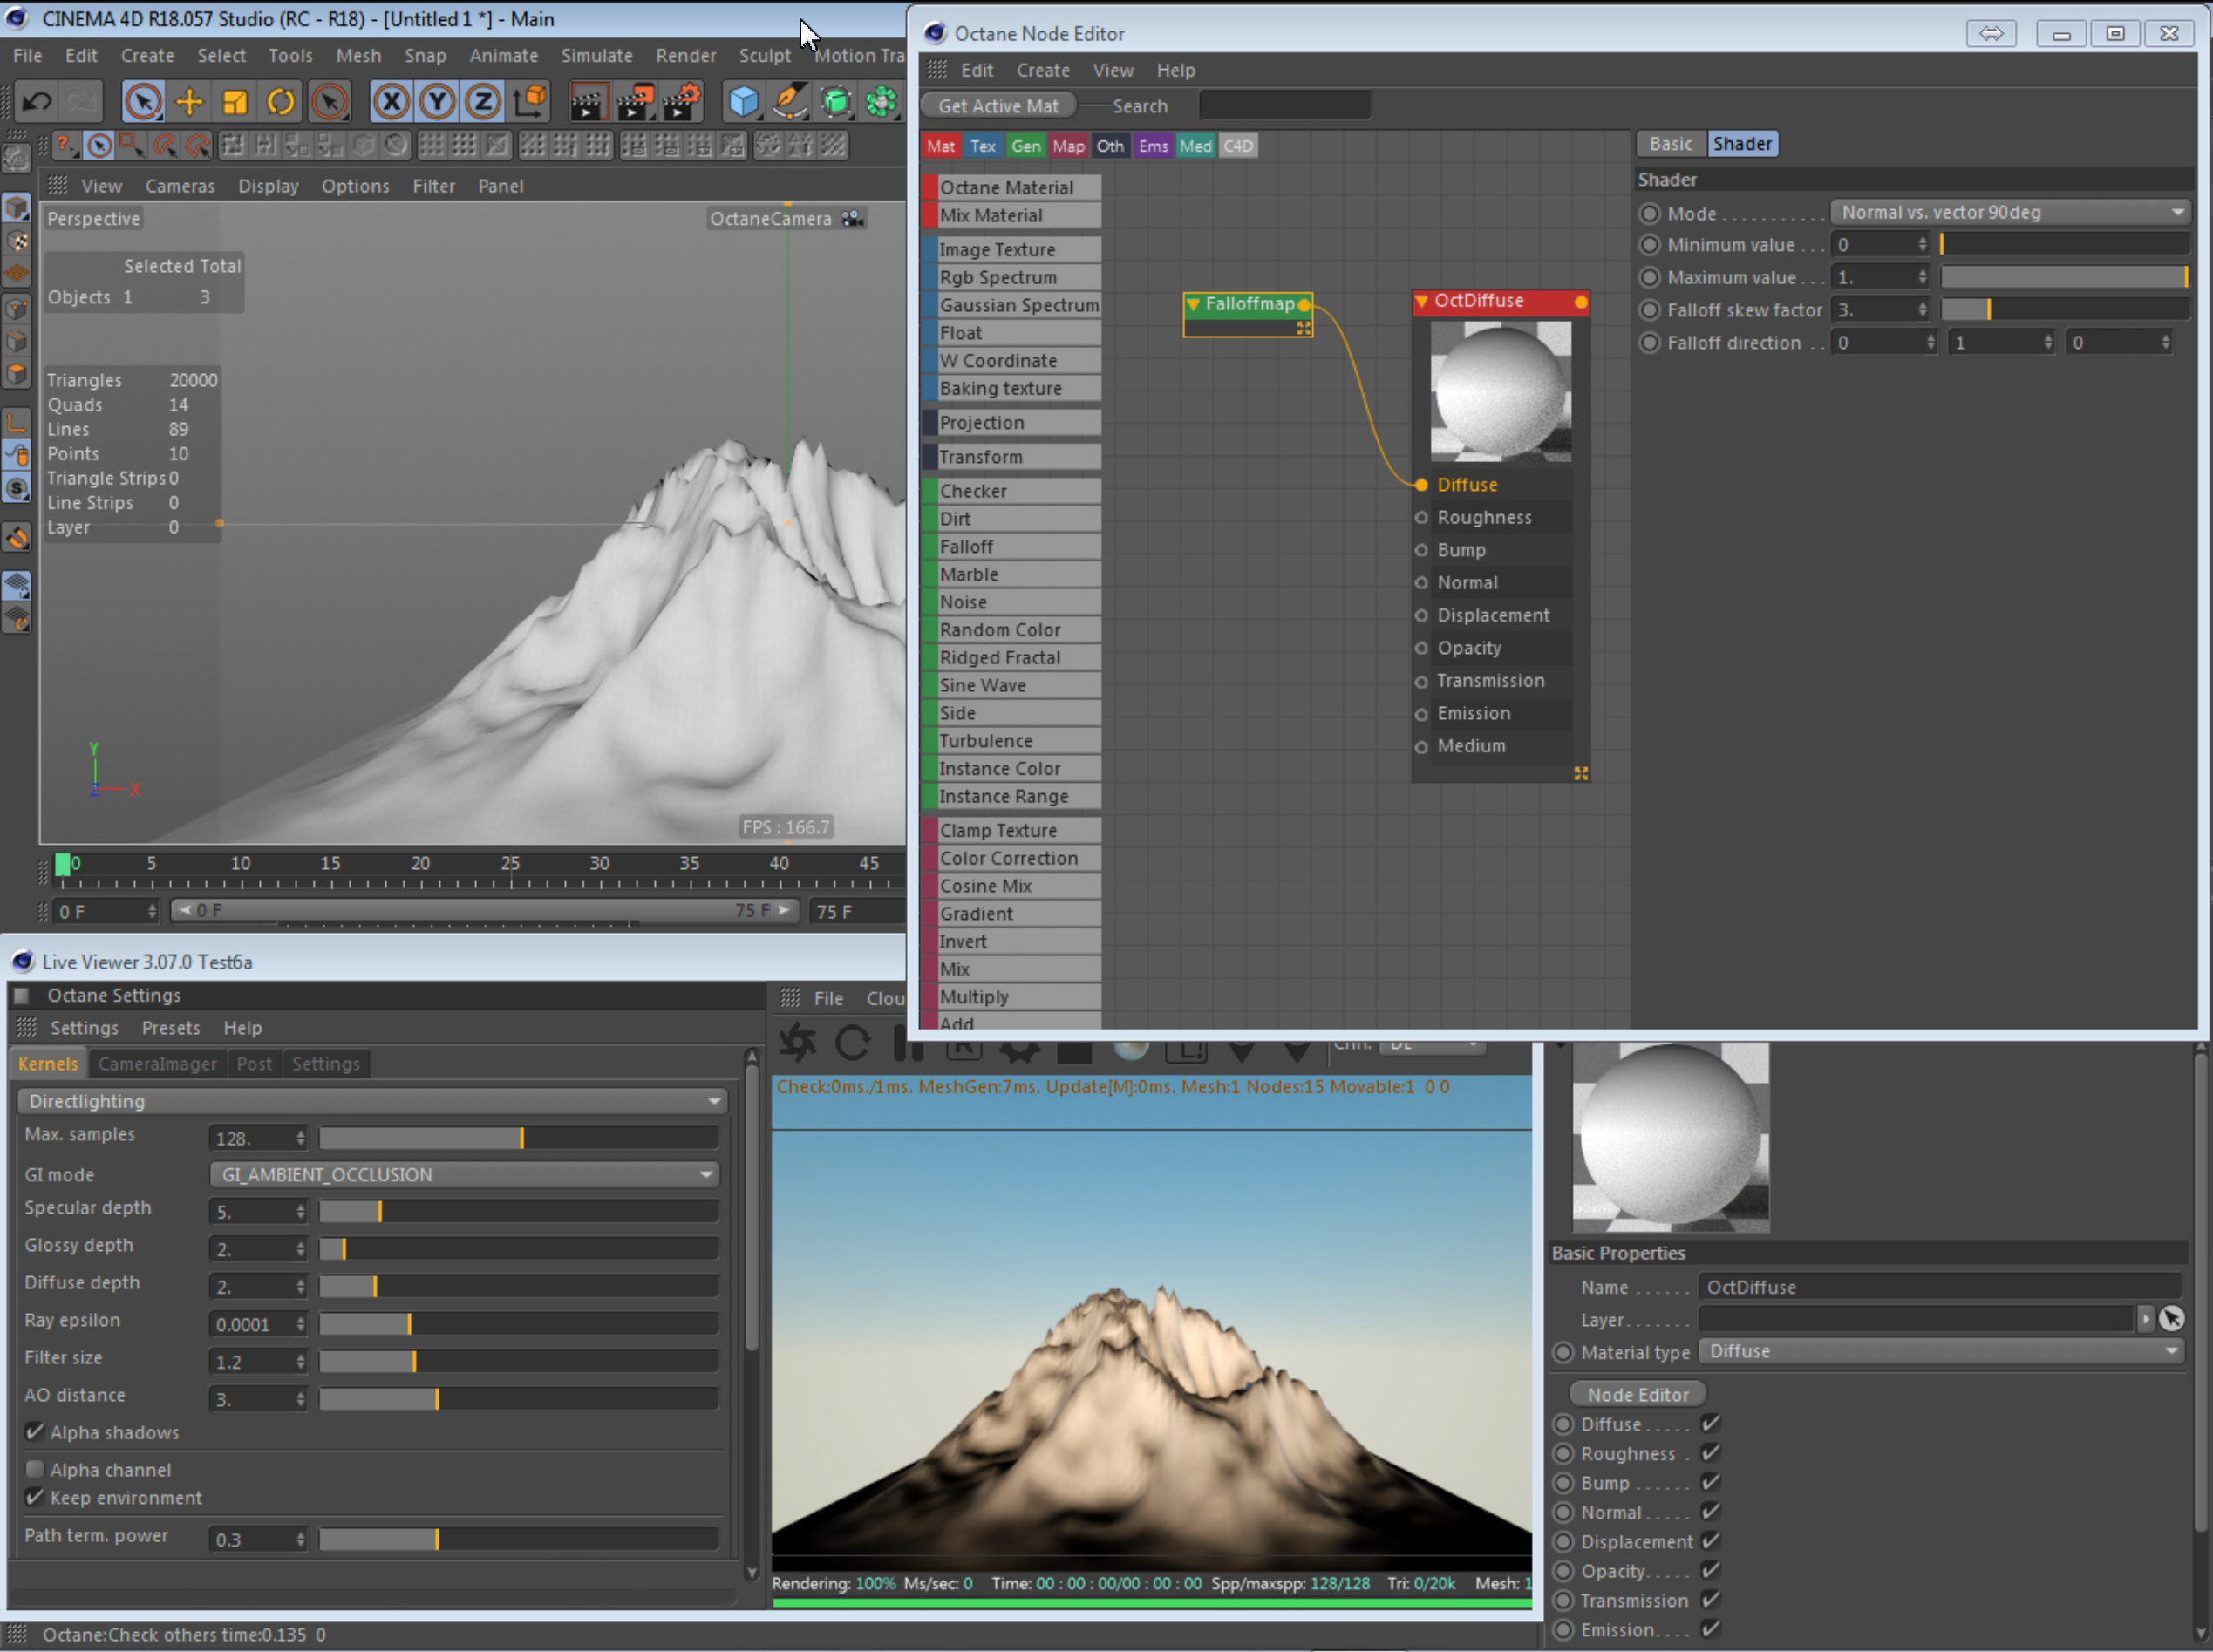
Task: Open the Mode dropdown Normal vs. vector 90deg
Action: (2009, 212)
